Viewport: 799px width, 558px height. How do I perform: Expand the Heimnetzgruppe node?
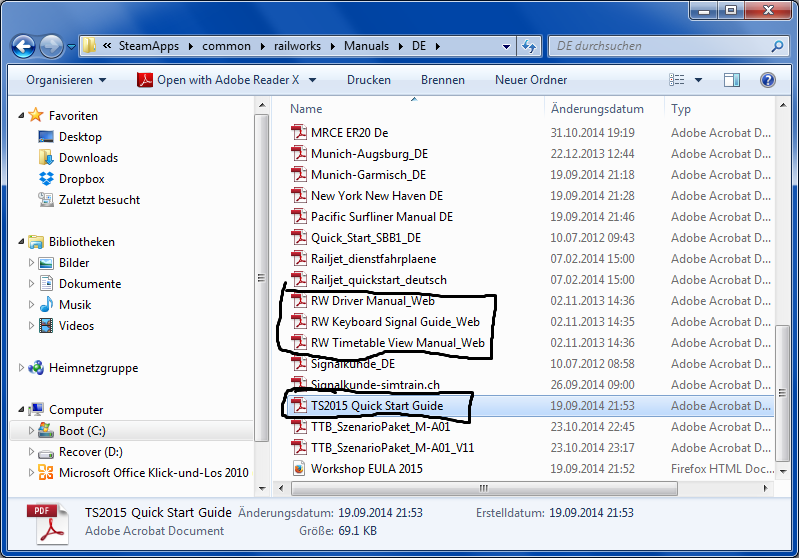(x=21, y=367)
